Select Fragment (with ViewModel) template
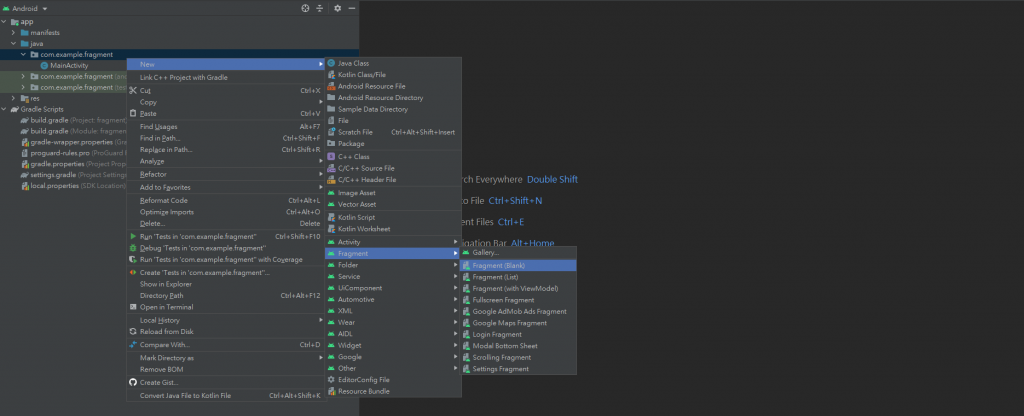This screenshot has height=416, width=1024. point(518,289)
